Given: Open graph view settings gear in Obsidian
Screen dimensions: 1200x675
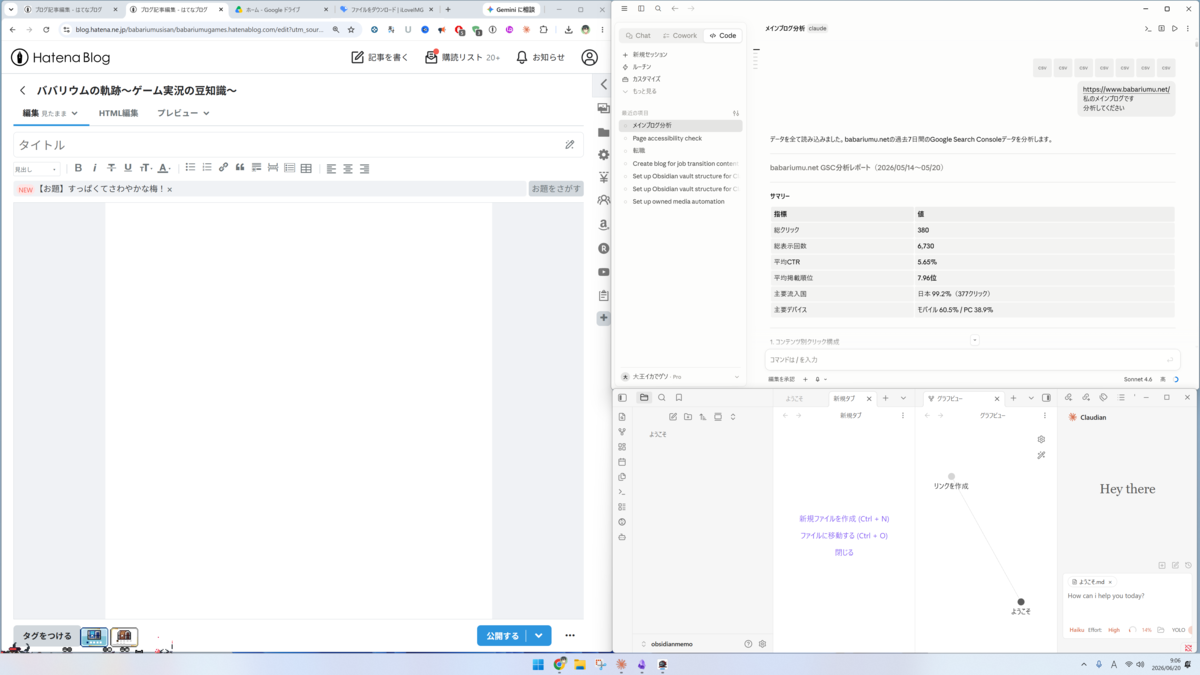Looking at the screenshot, I should pos(1041,439).
